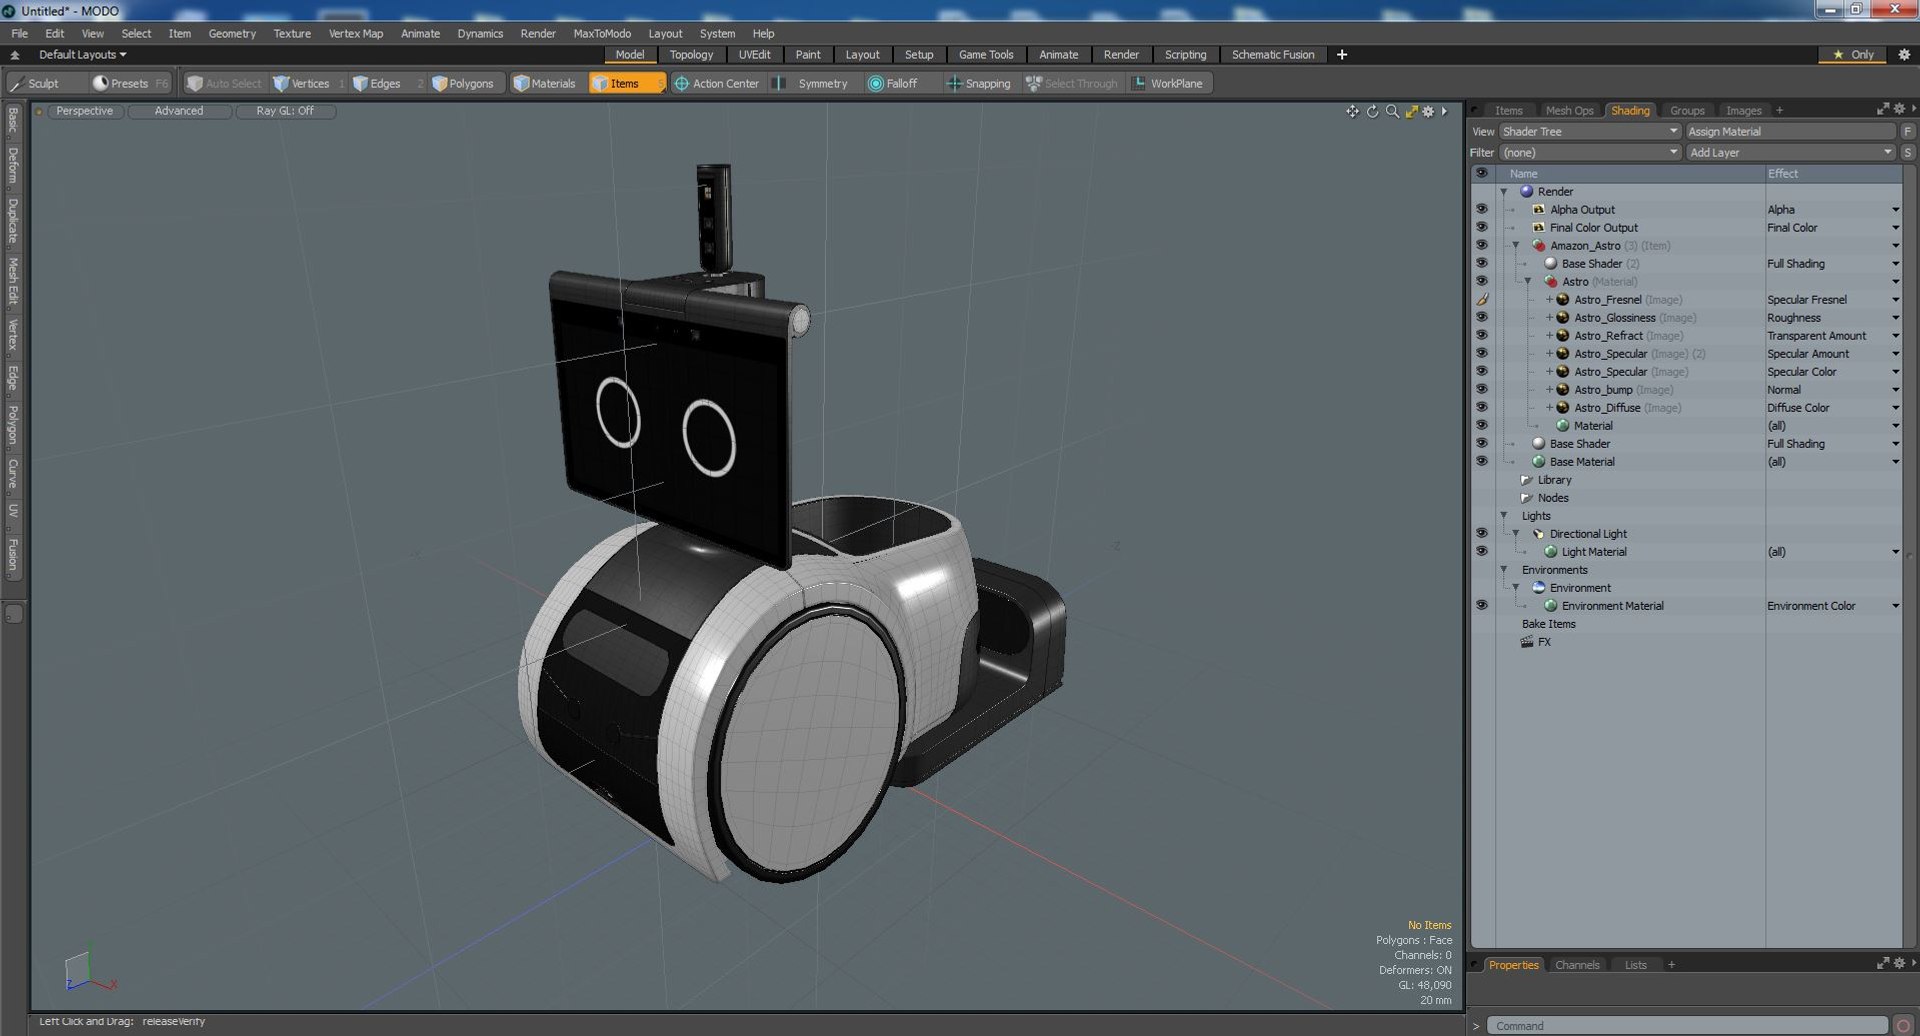Click the viewport rotate icon
This screenshot has height=1036, width=1920.
coord(1372,111)
